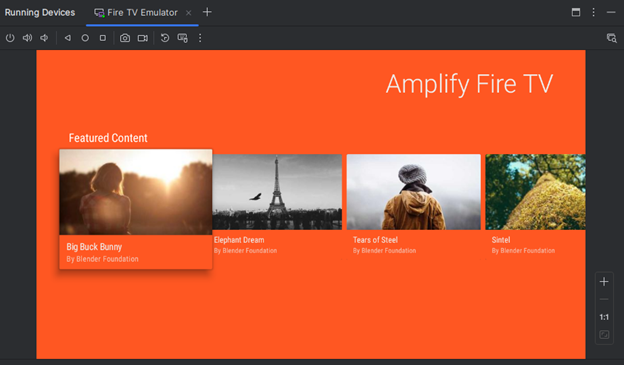Click By Blender Foundation under Big Buck Bunny
624x365 pixels.
102,259
